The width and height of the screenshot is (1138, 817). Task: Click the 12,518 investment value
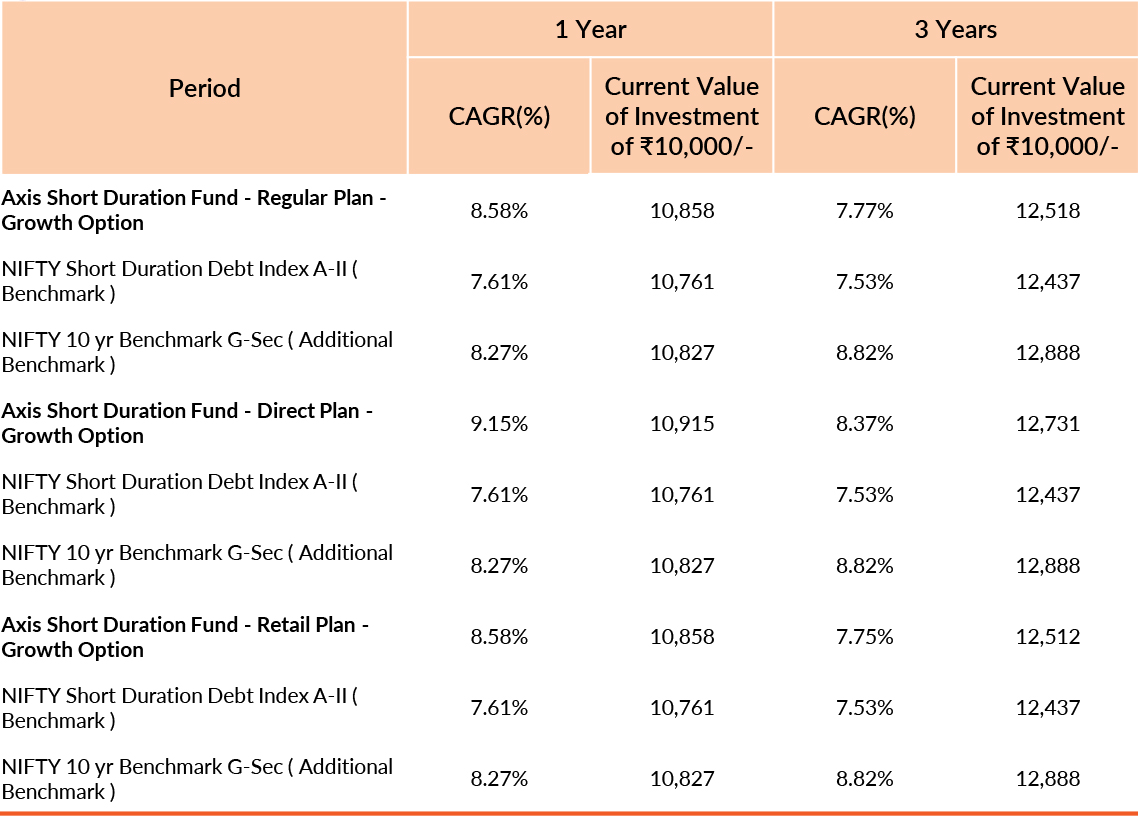click(1047, 211)
